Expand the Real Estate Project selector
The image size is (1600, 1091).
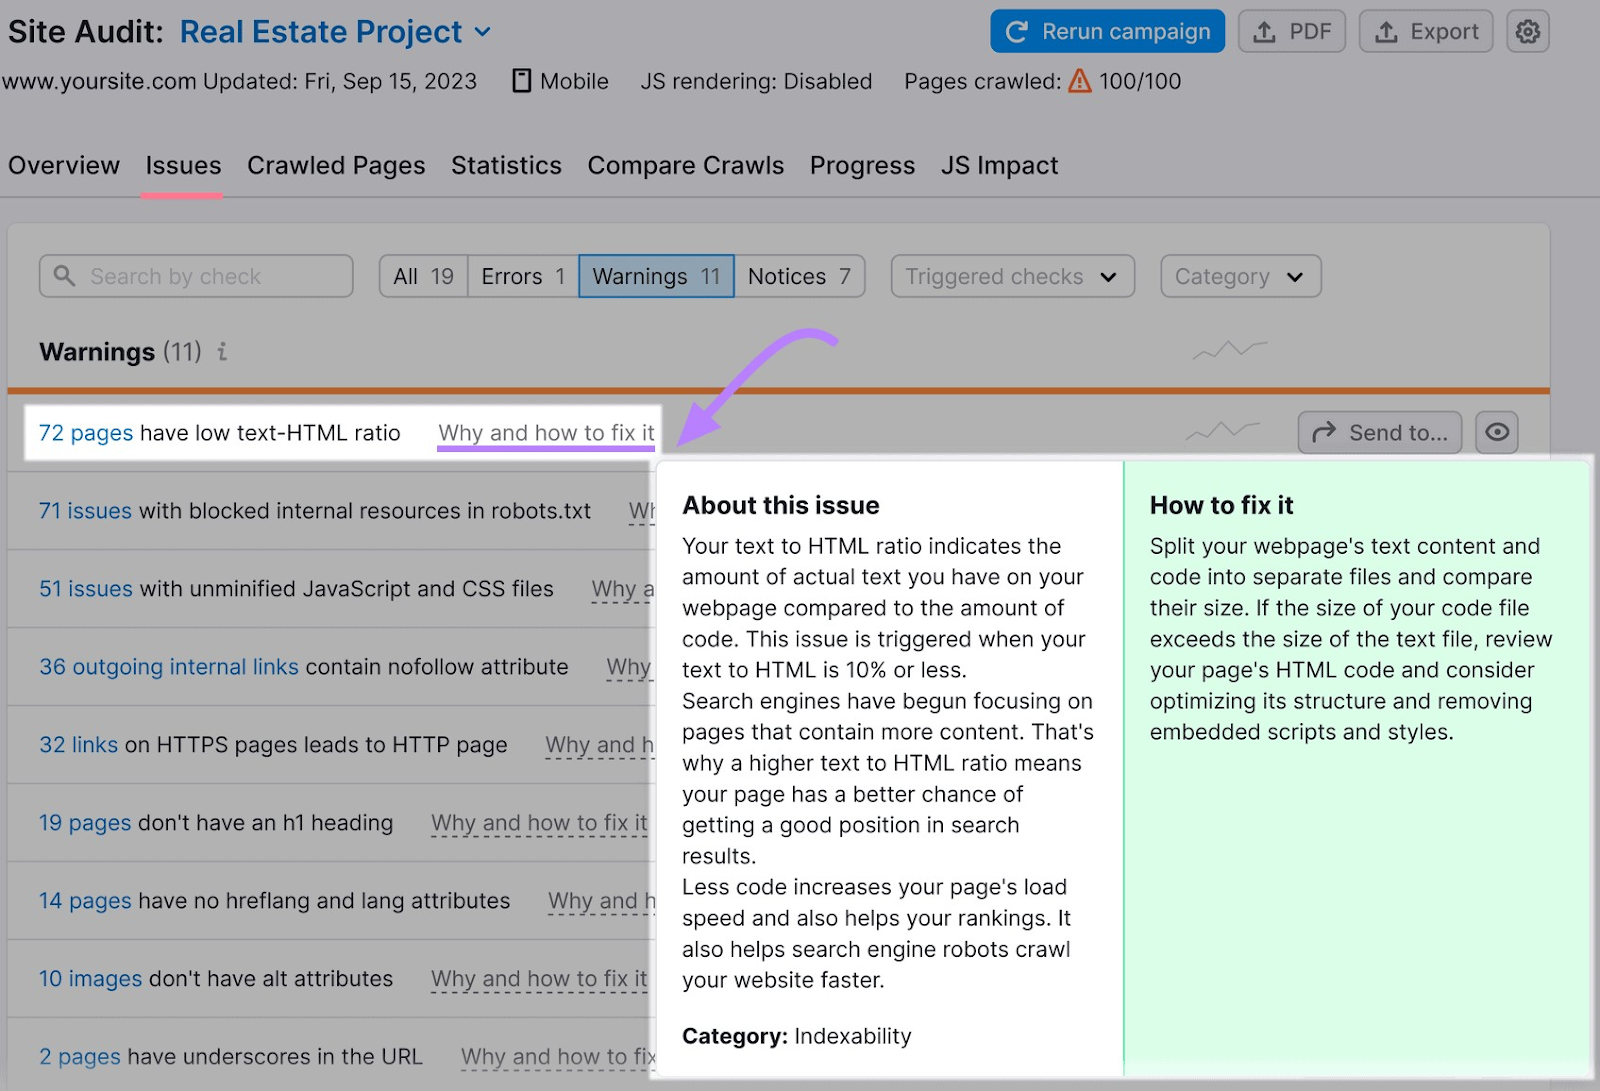click(x=483, y=31)
